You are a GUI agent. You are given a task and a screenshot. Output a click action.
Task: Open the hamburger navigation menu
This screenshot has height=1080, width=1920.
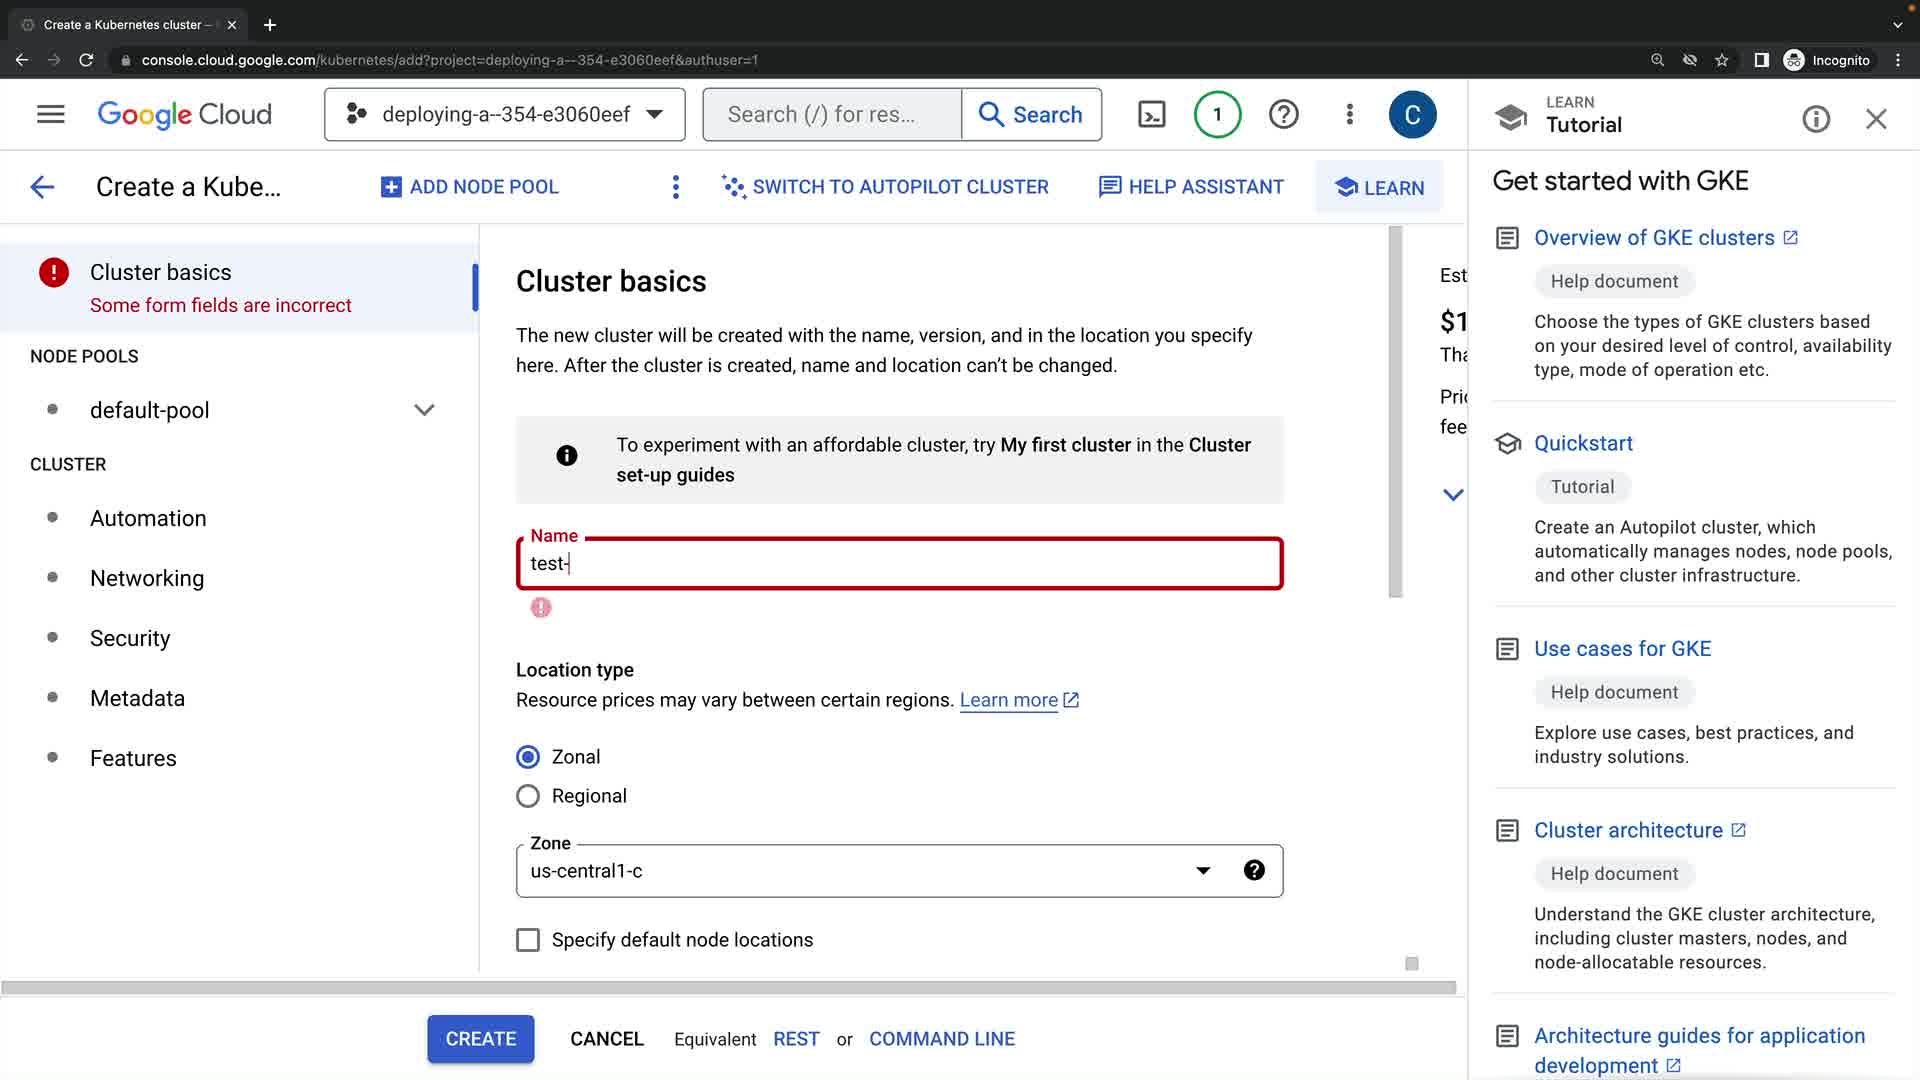point(51,115)
